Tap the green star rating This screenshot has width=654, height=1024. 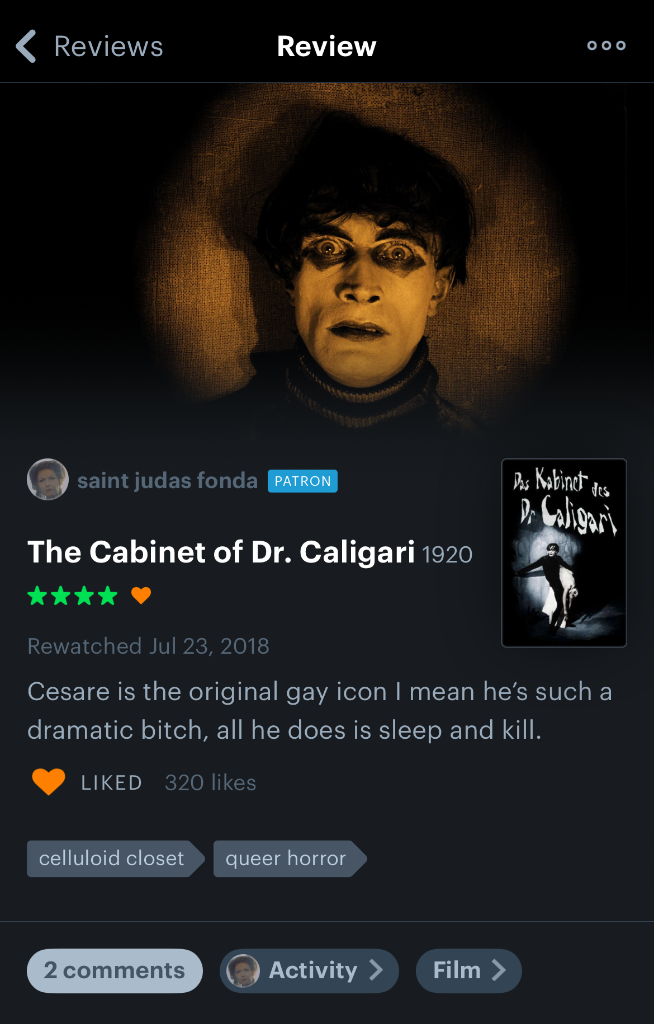tap(73, 596)
